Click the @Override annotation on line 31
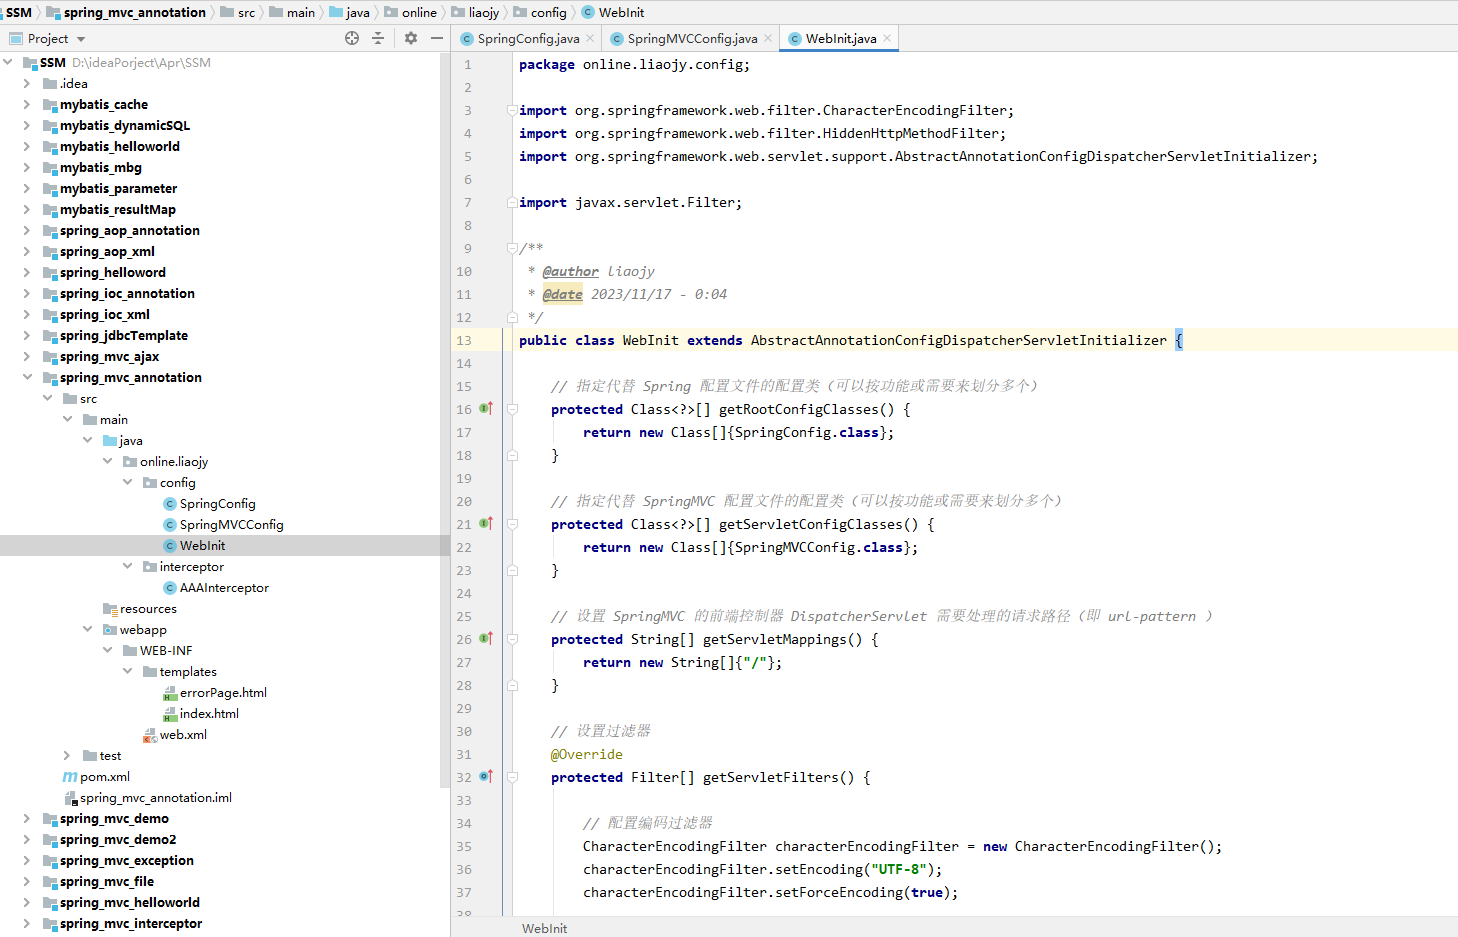This screenshot has height=937, width=1458. click(586, 754)
